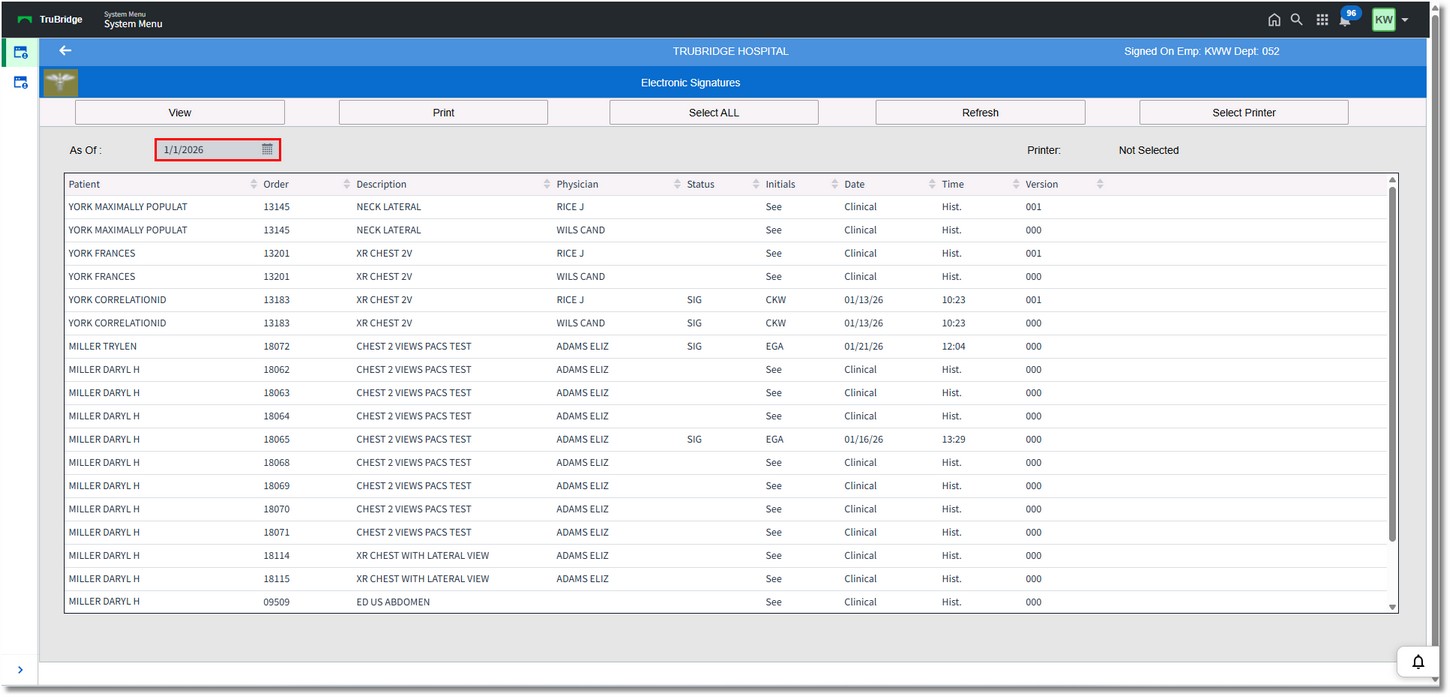Image resolution: width=1450 pixels, height=697 pixels.
Task: Open the As Of calendar picker
Action: (x=267, y=148)
